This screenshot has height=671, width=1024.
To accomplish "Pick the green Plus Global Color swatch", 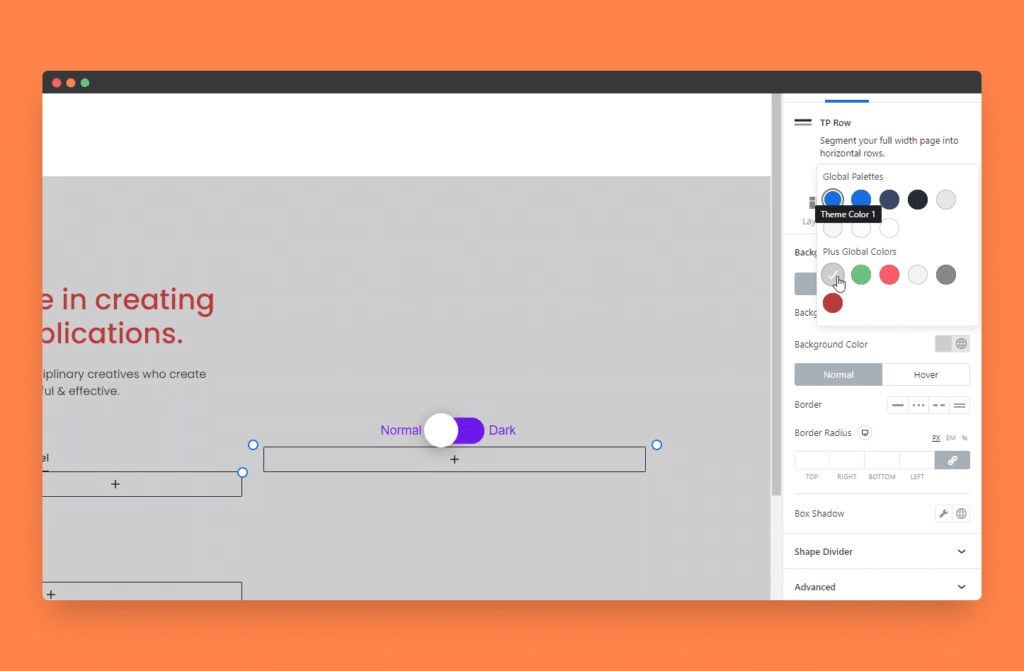I will (x=861, y=274).
